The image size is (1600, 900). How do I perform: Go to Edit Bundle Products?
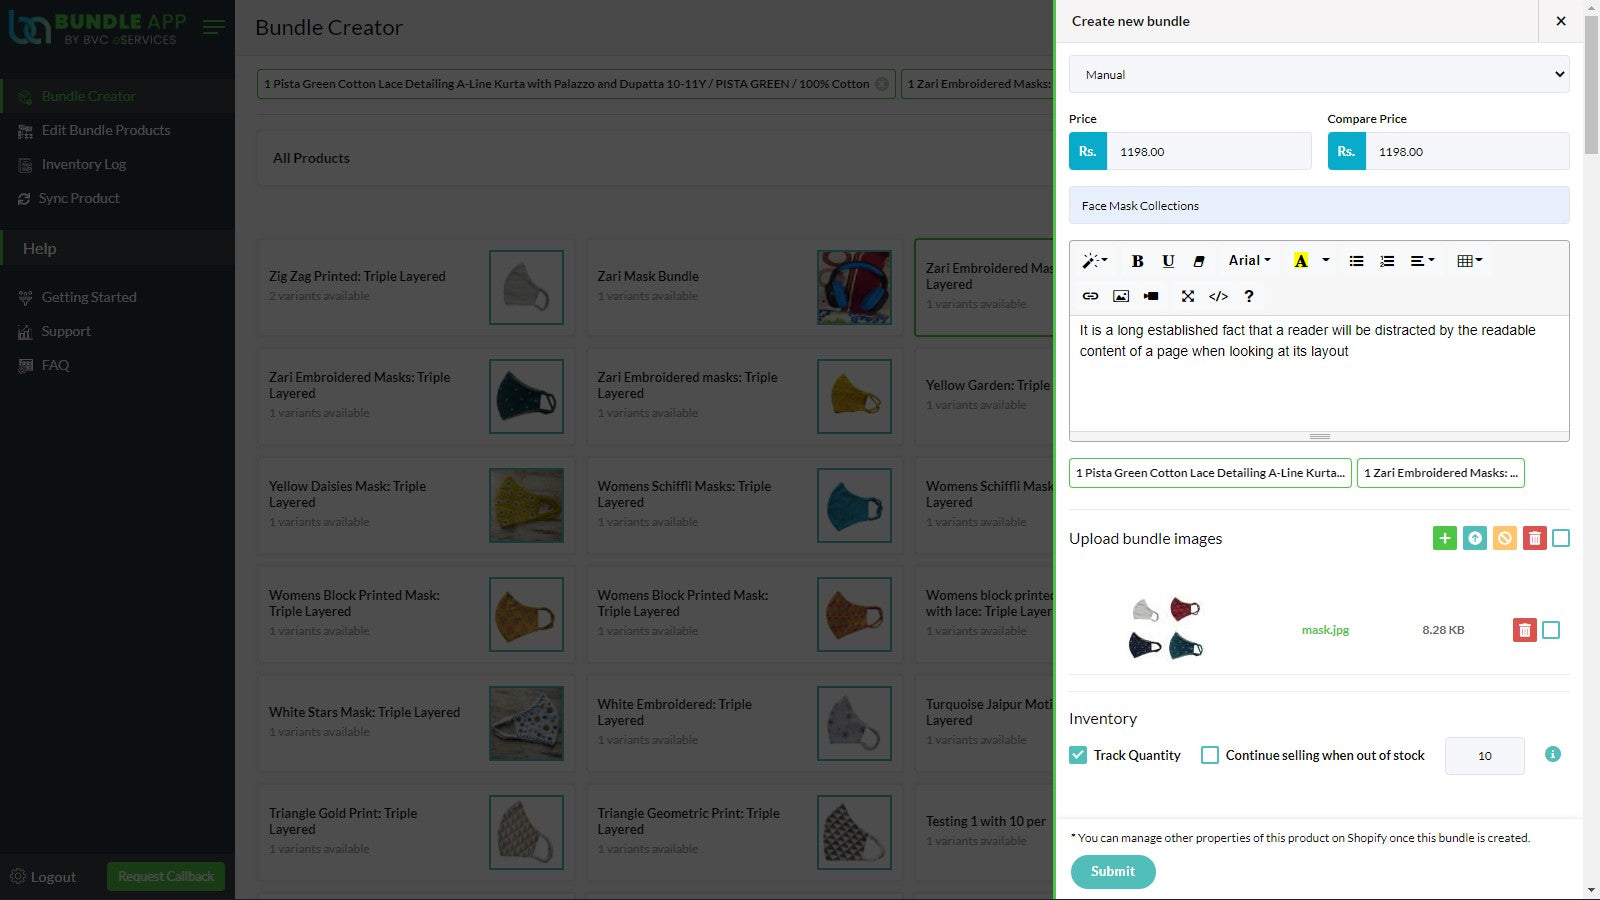tap(106, 130)
